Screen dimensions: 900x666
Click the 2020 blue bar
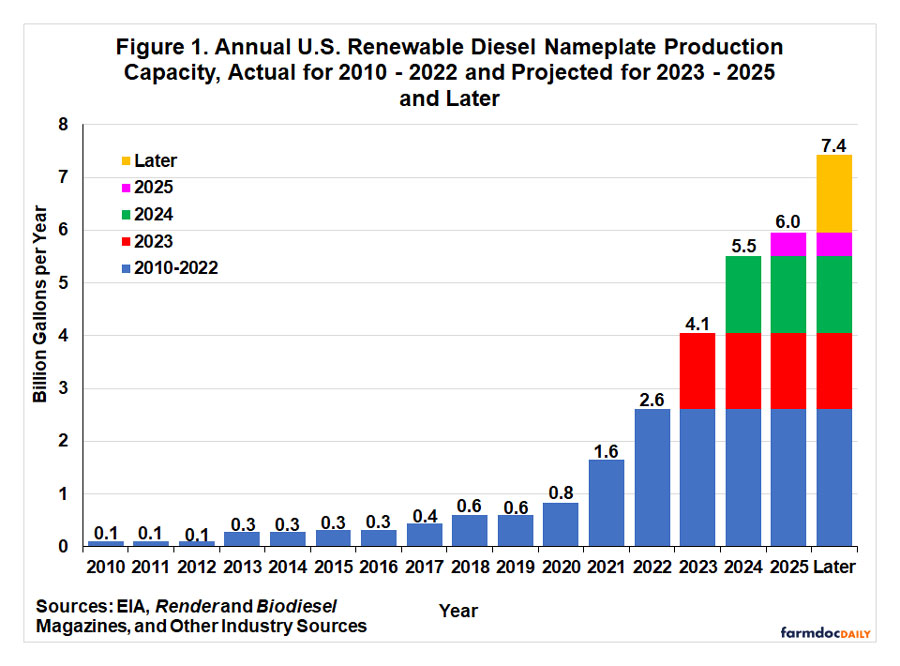[x=561, y=524]
